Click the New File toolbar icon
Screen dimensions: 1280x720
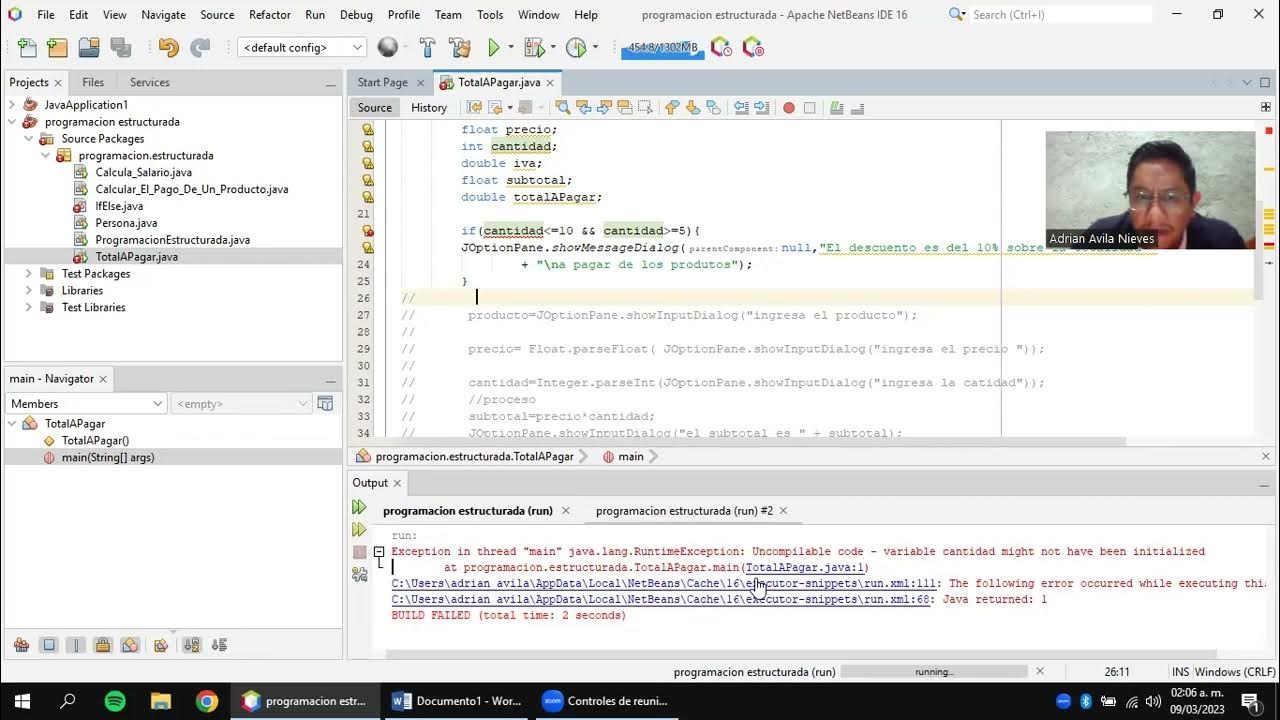[x=27, y=47]
